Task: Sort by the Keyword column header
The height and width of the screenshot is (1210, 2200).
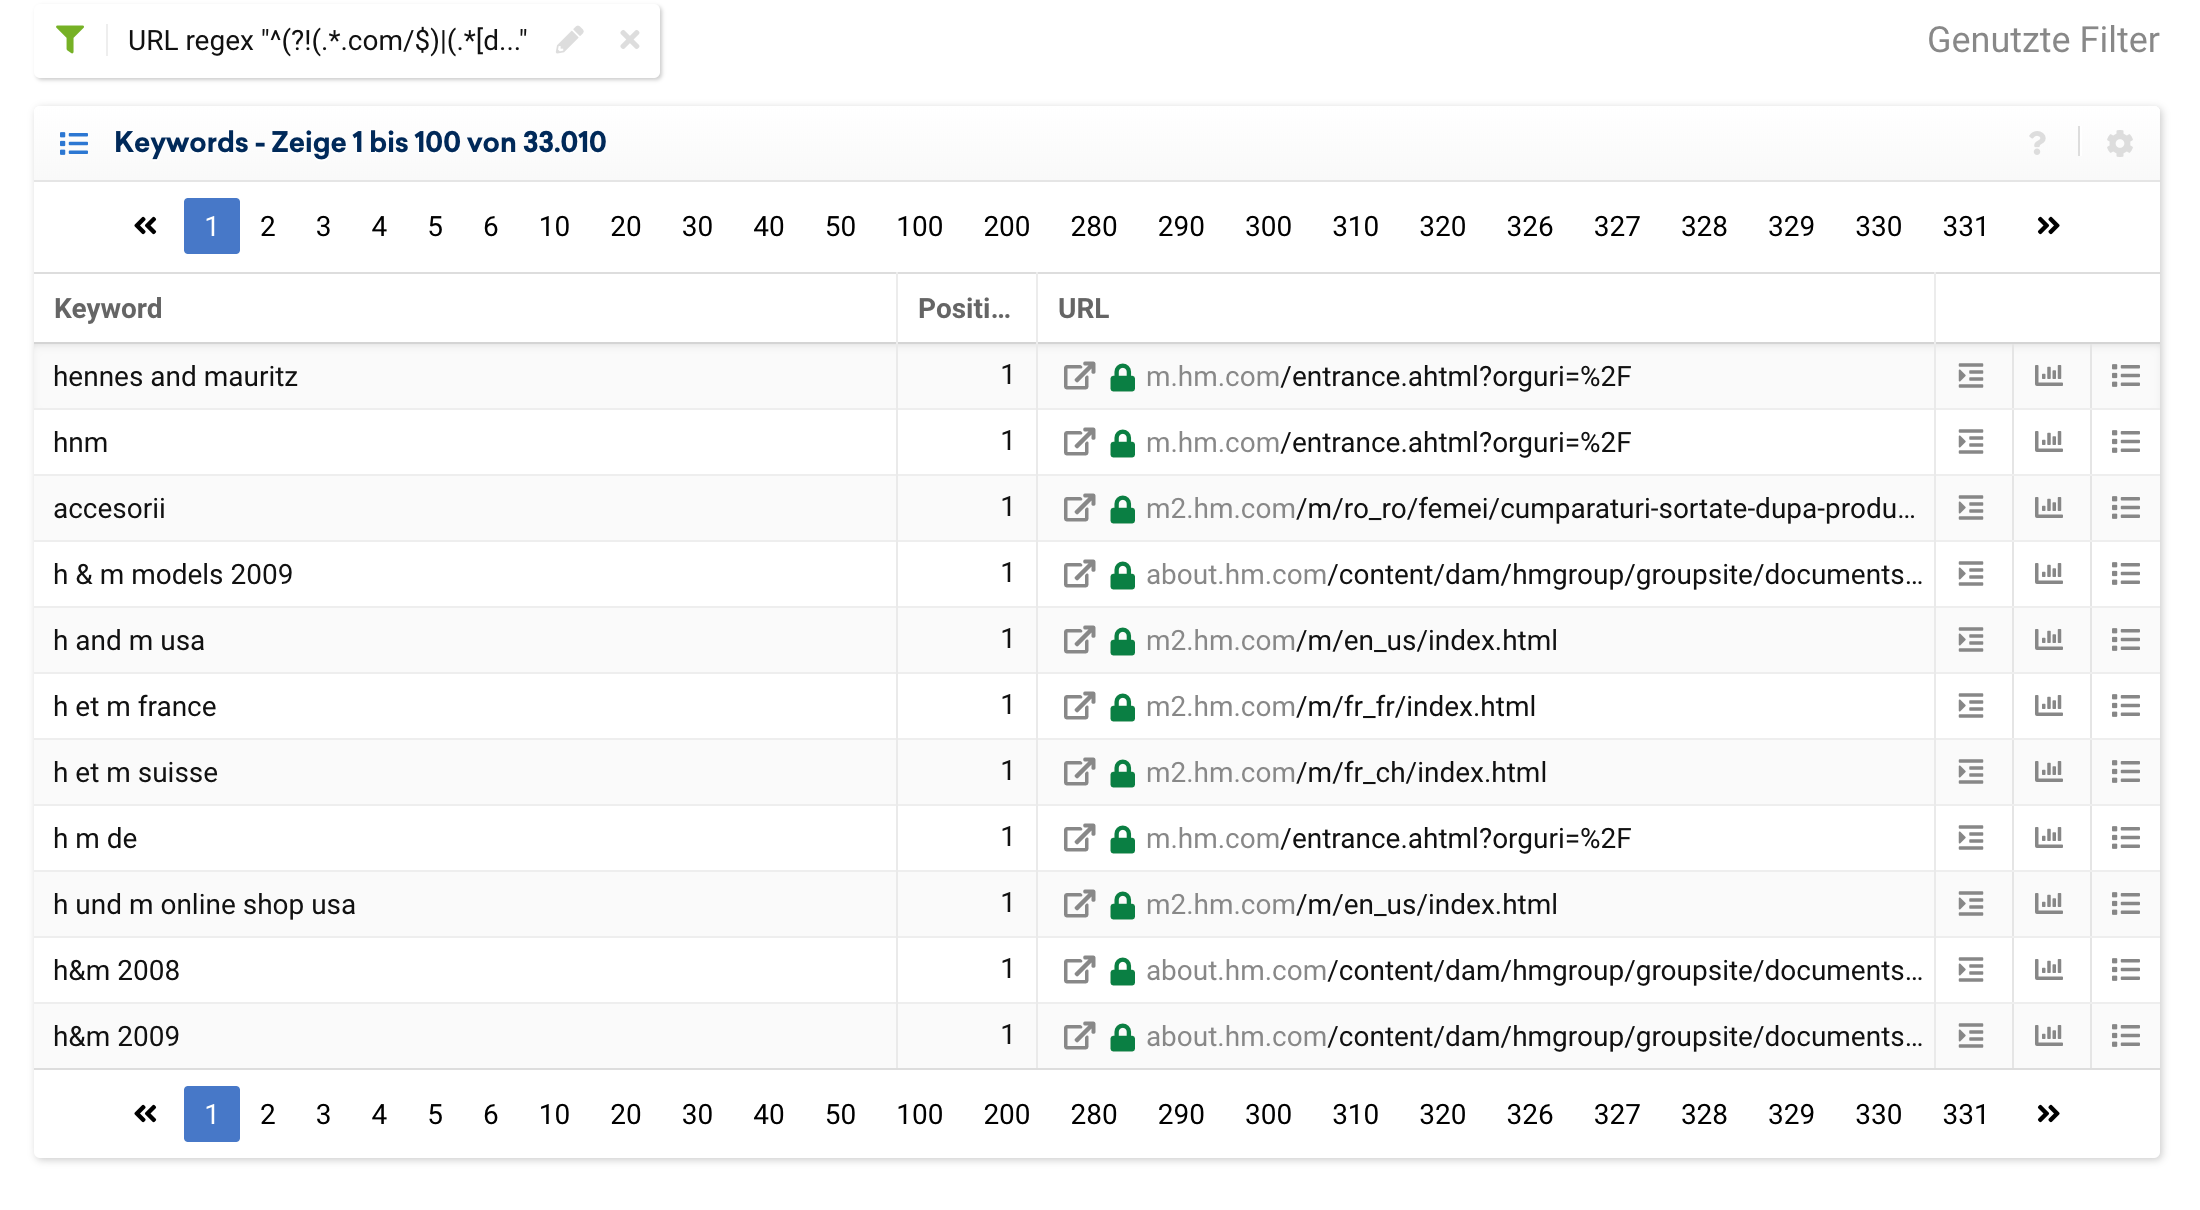Action: pyautogui.click(x=108, y=308)
